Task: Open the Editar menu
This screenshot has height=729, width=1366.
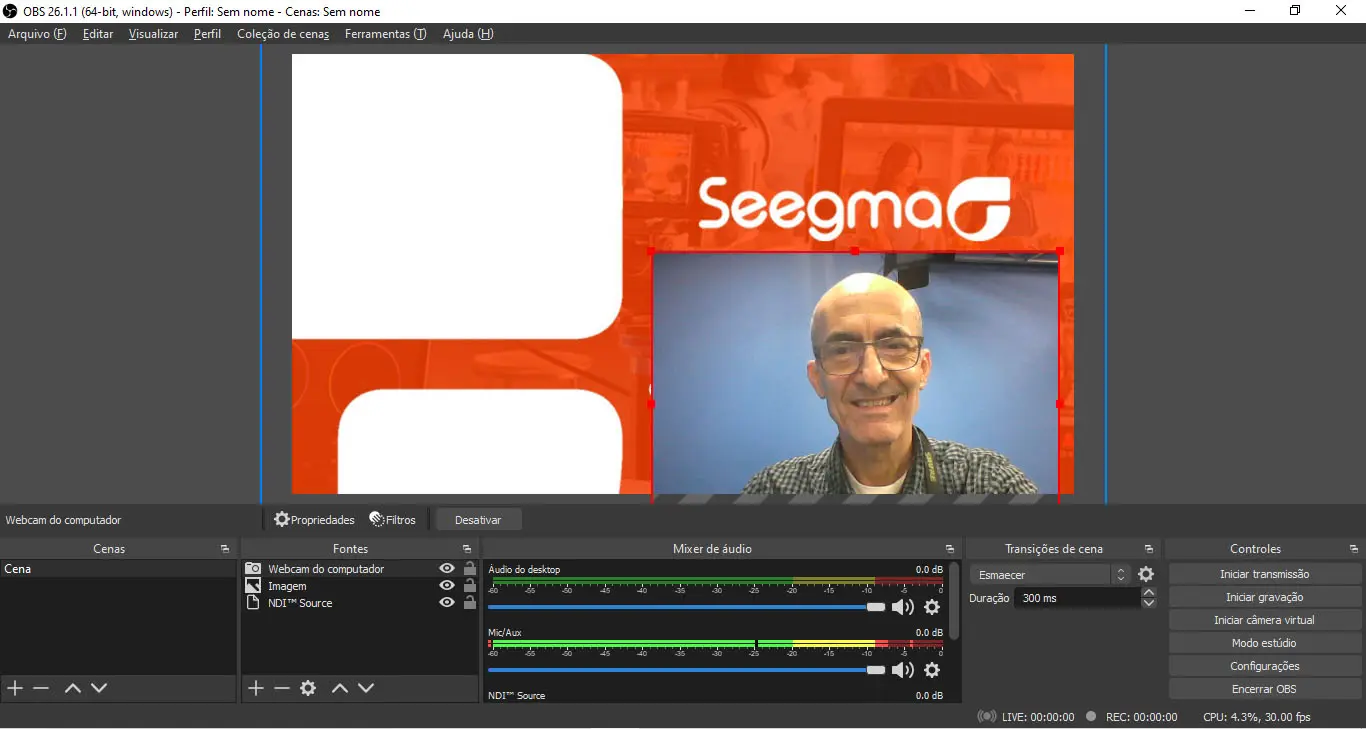Action: (x=98, y=34)
